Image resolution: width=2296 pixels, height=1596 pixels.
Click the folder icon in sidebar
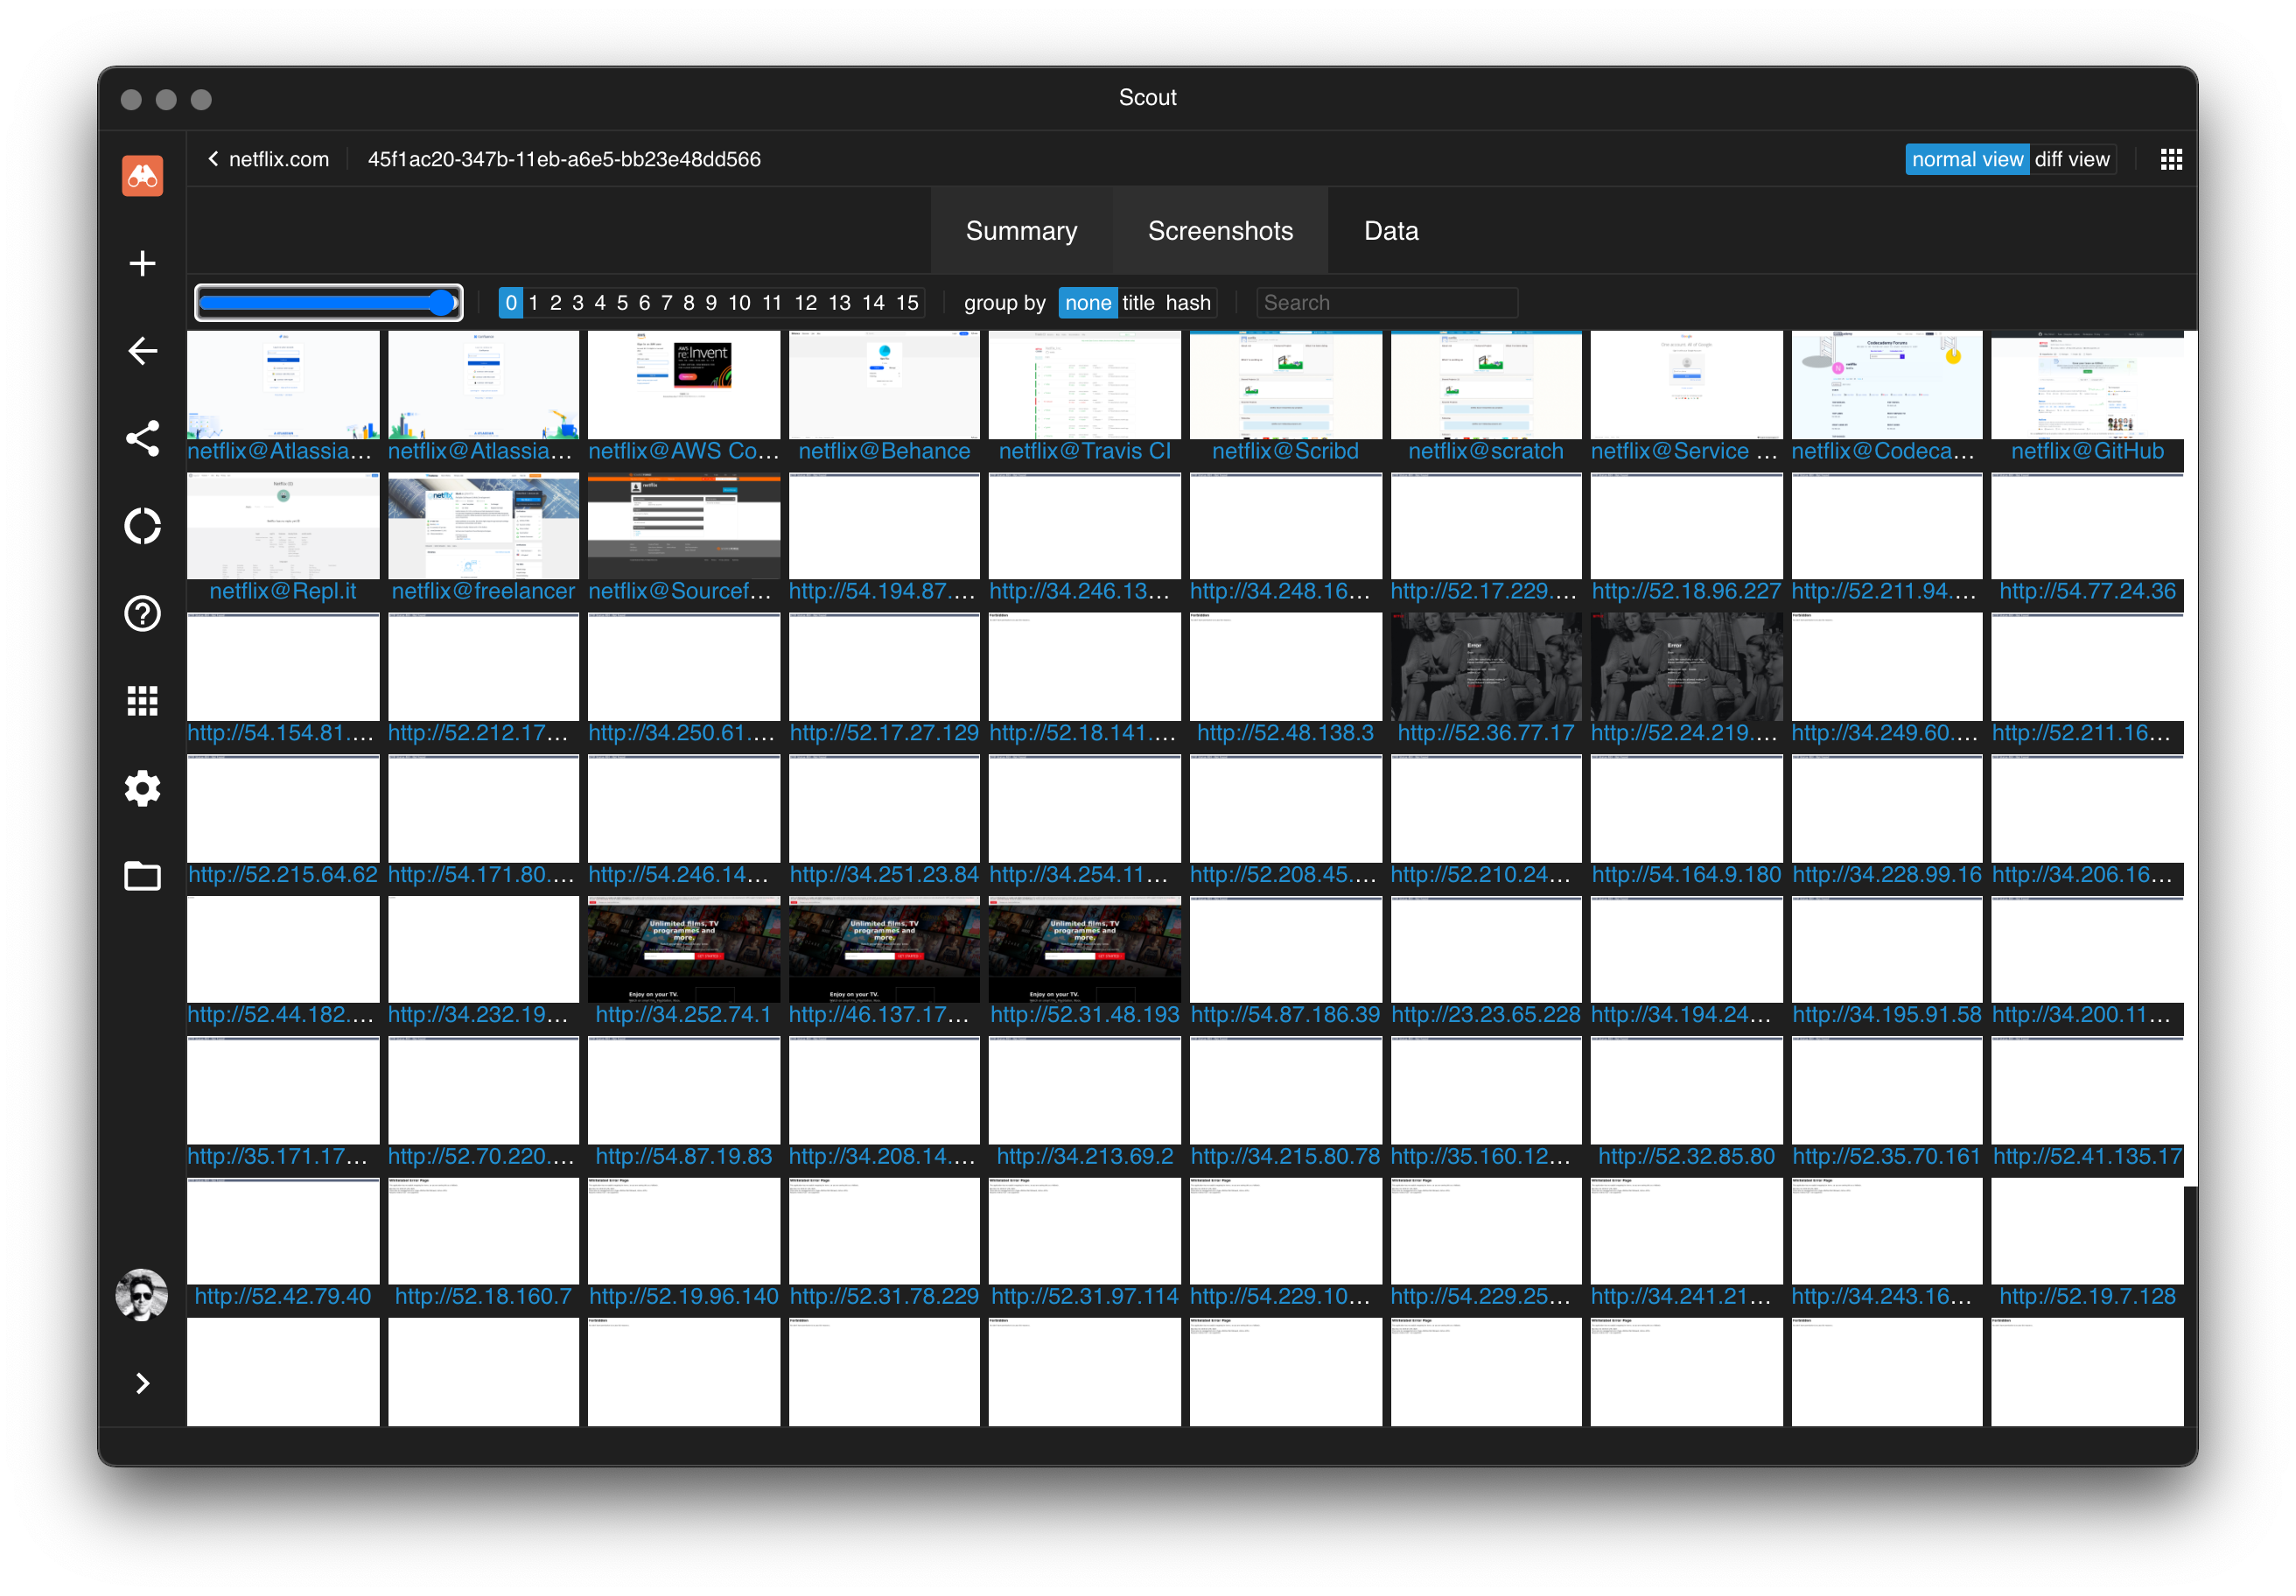coord(142,876)
